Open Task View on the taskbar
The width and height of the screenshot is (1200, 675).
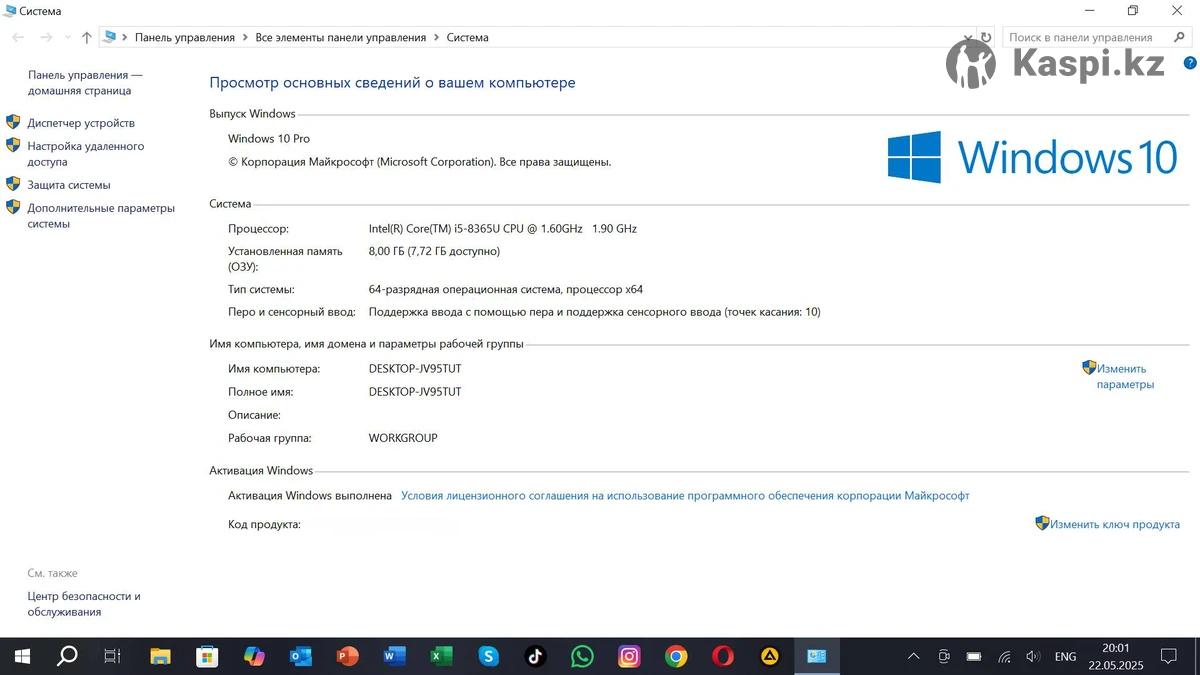point(113,657)
